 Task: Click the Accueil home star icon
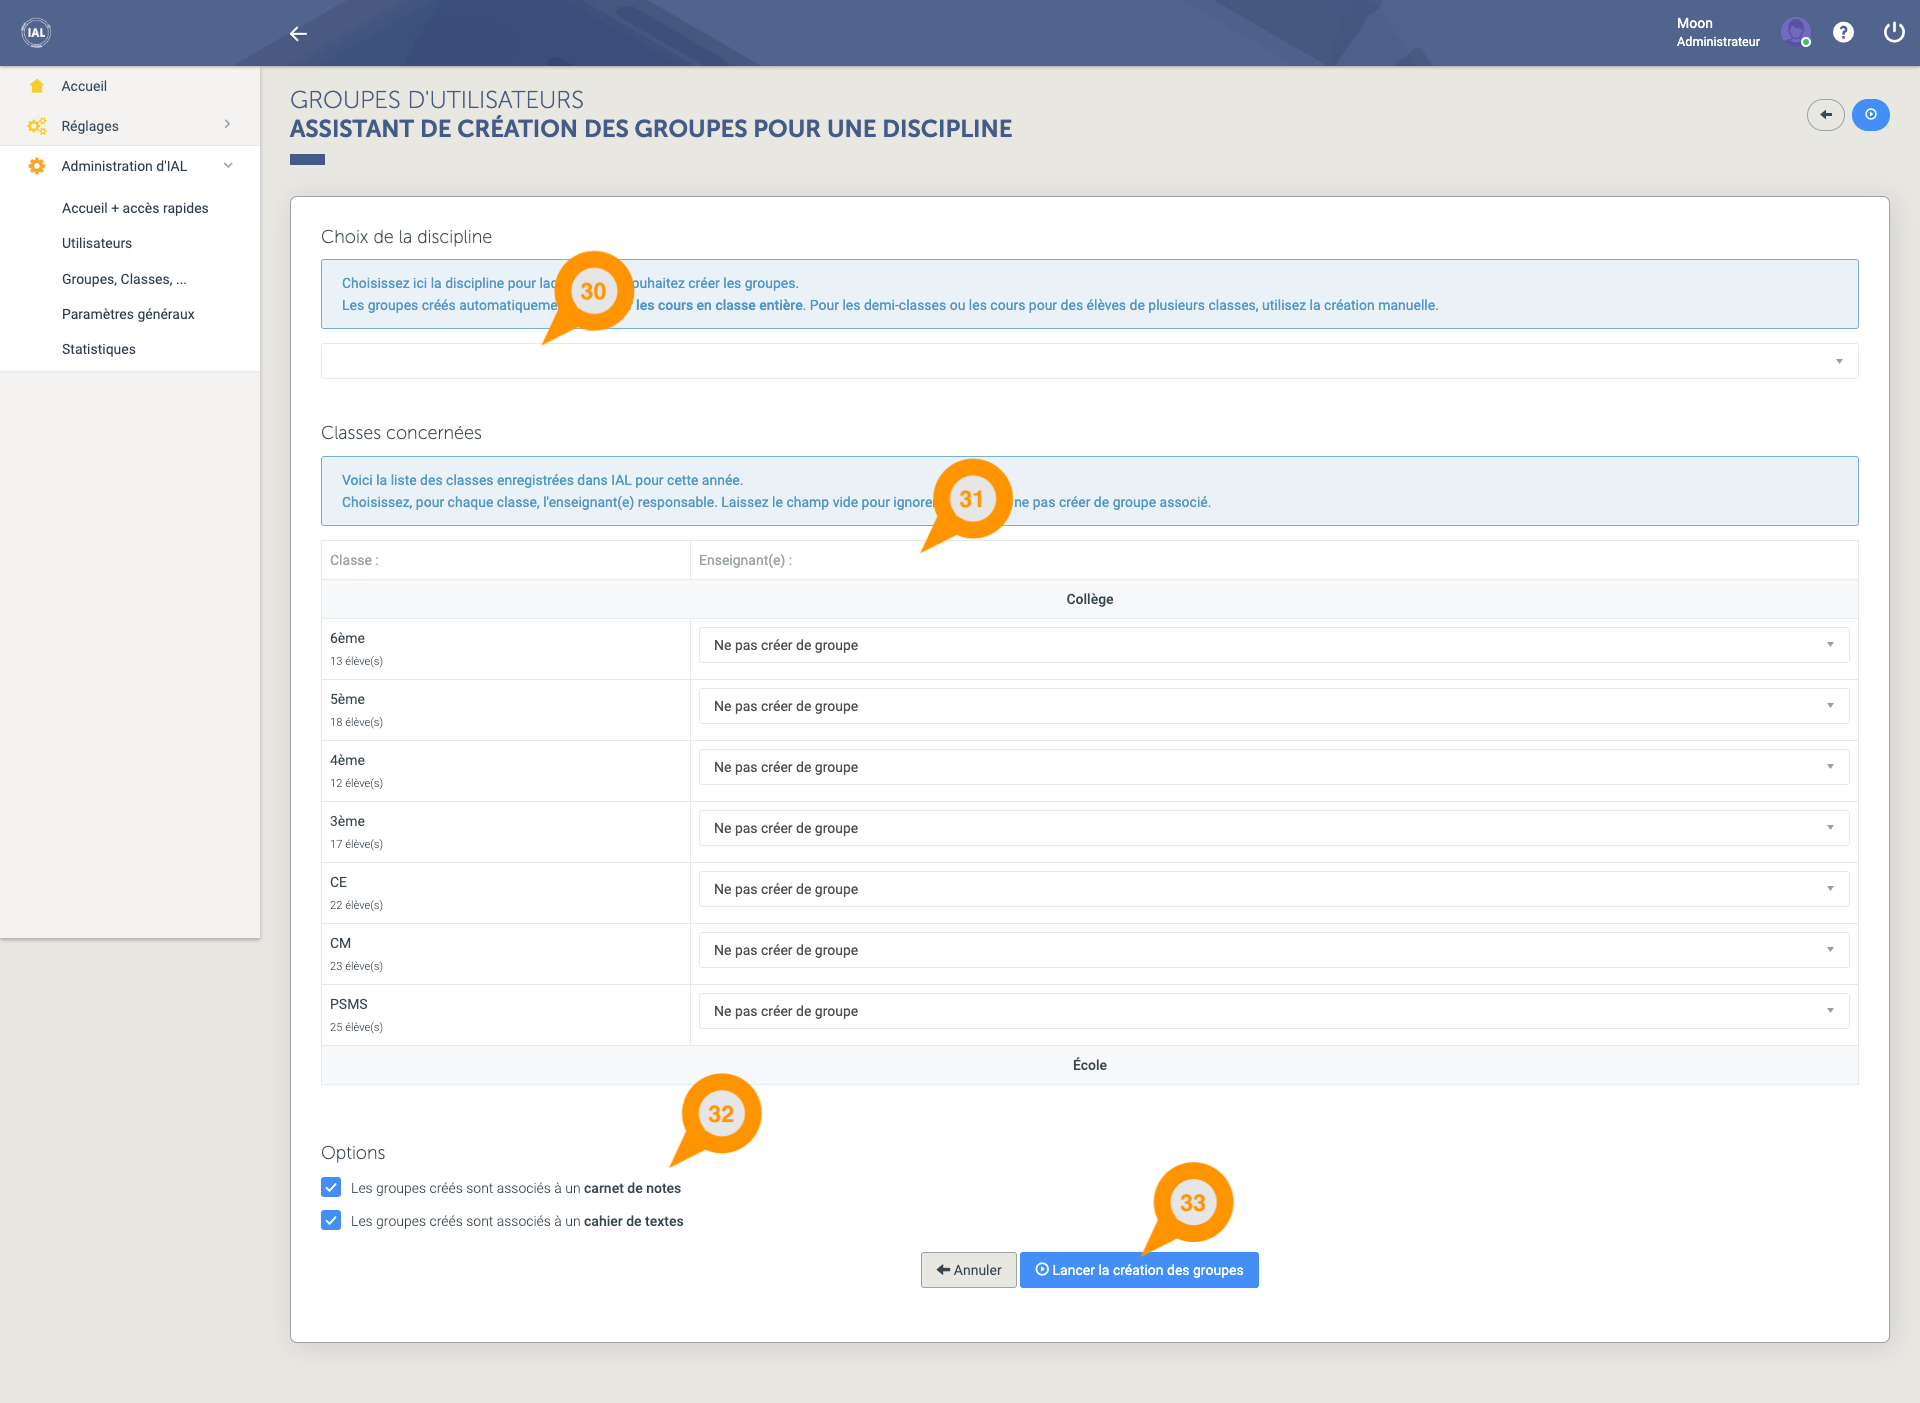[37, 86]
